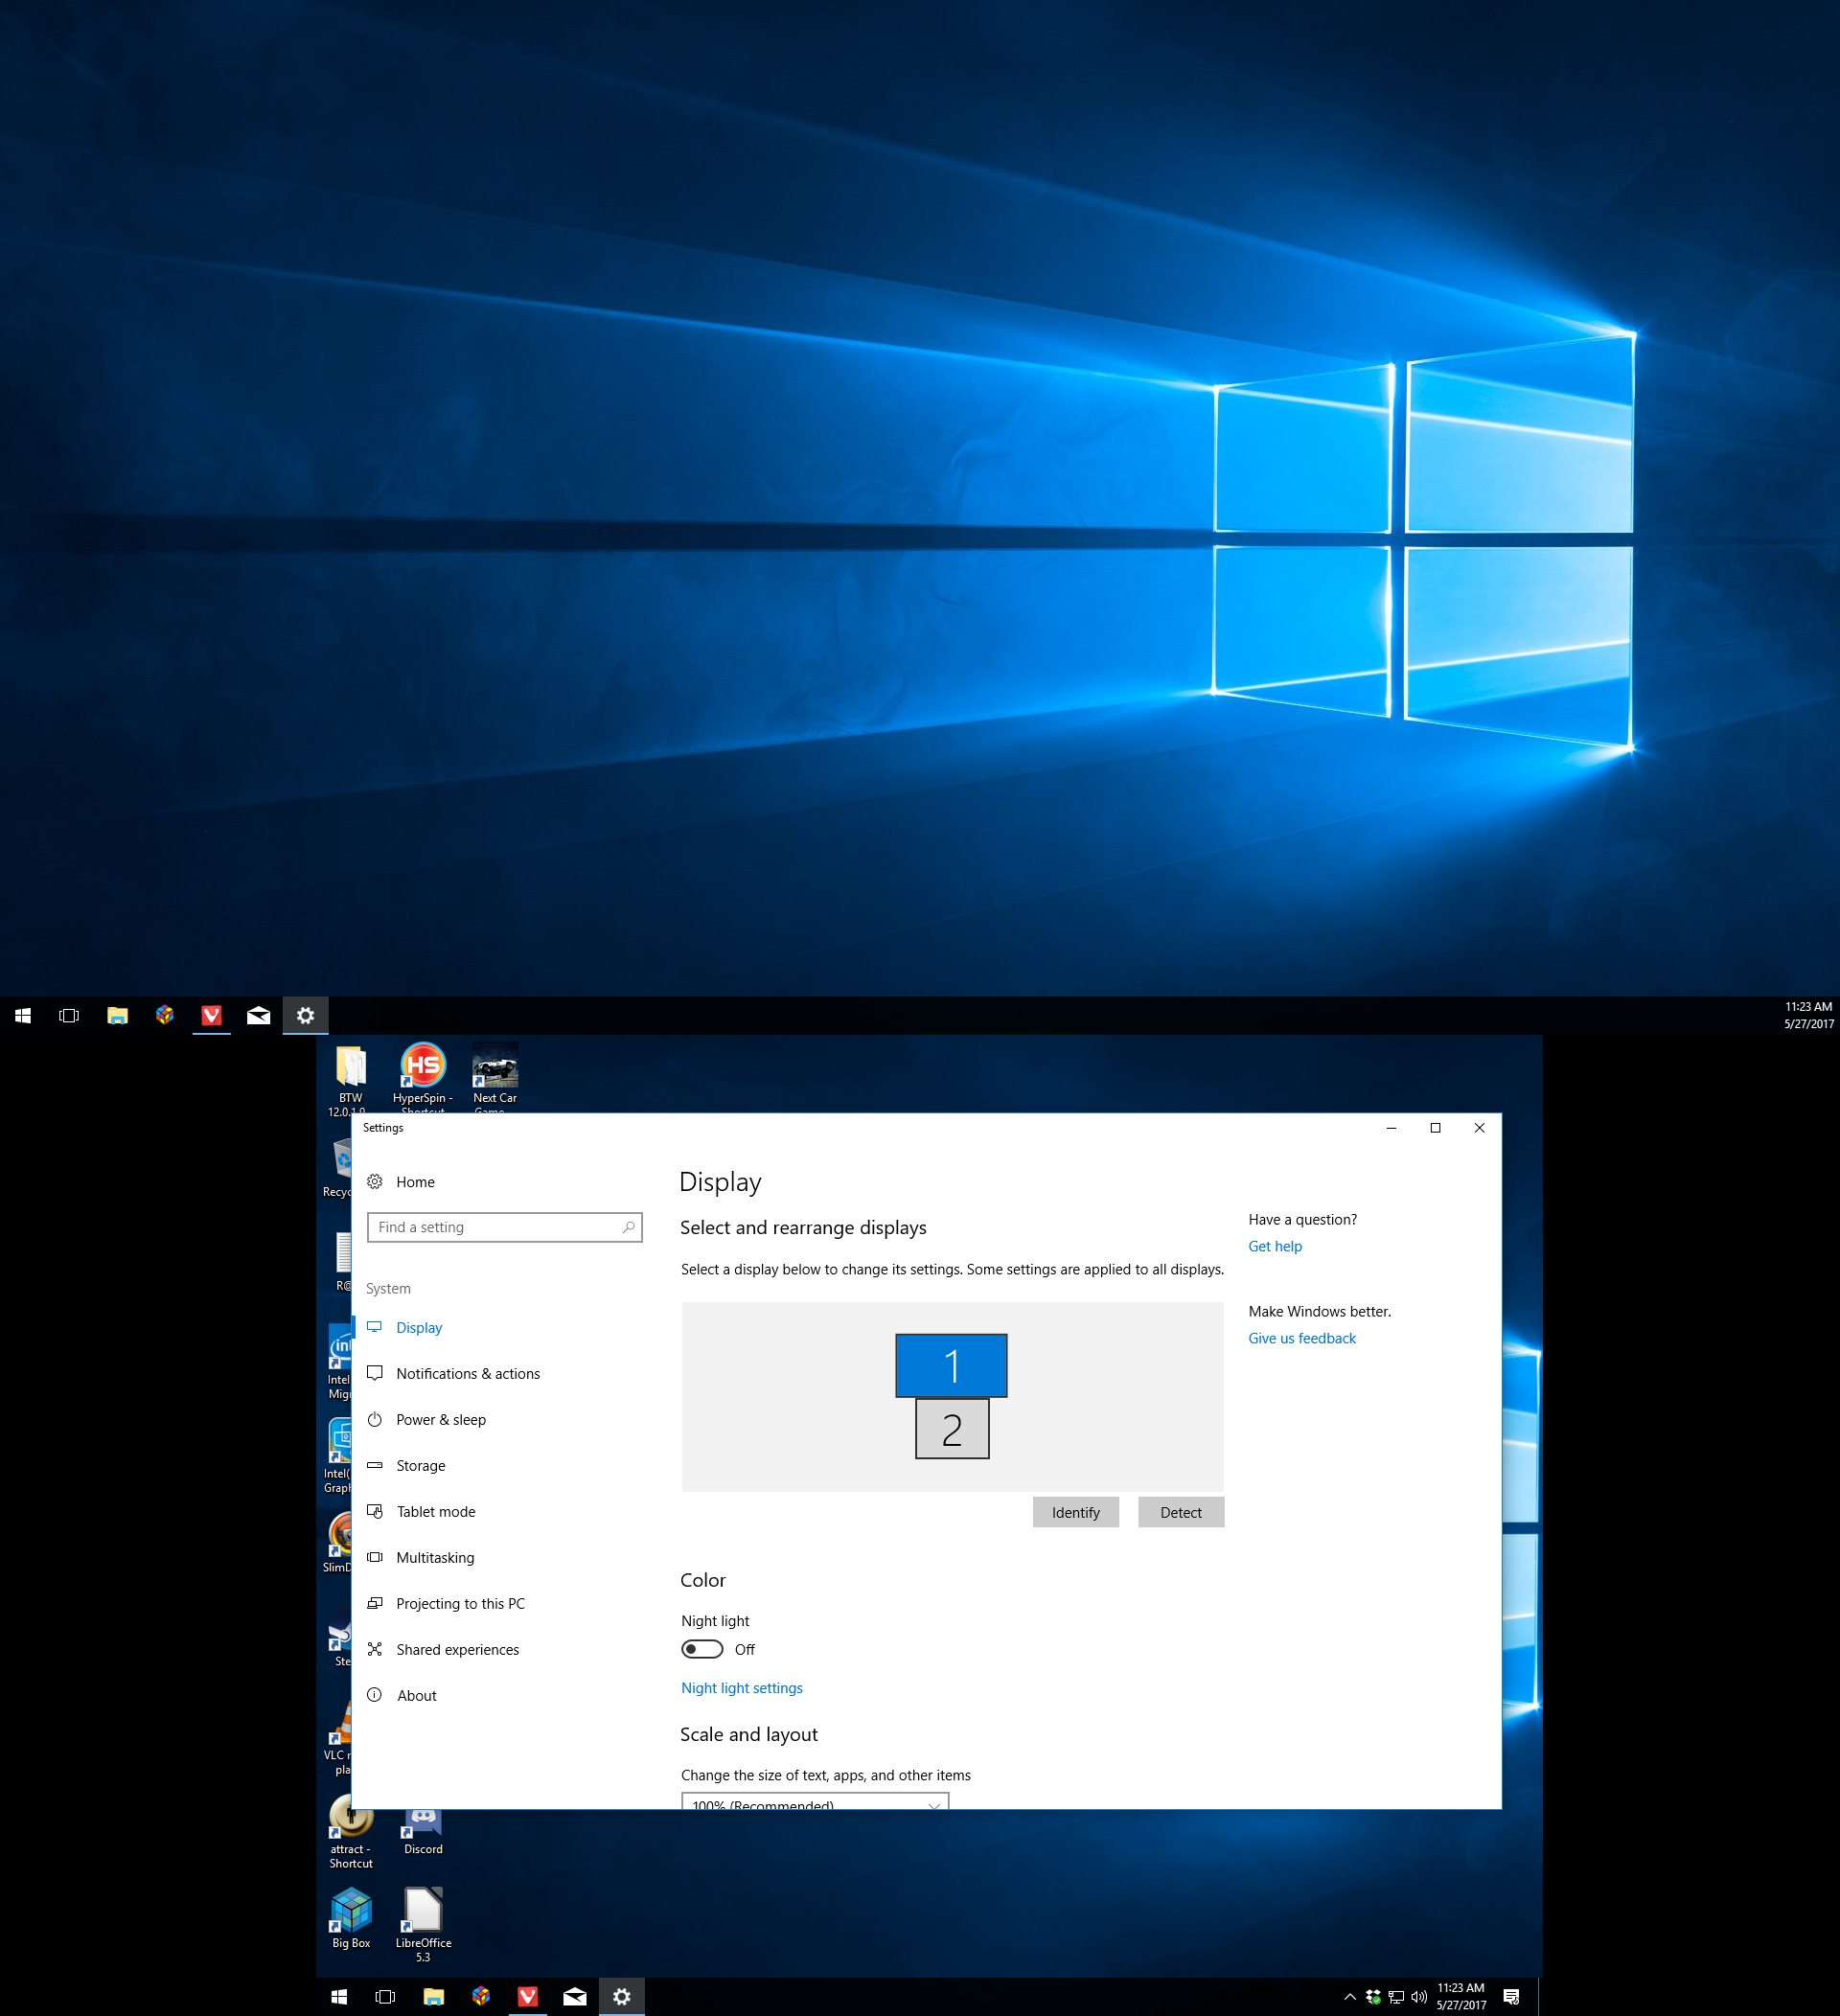Click colorful cube app on lower taskbar
Screen dimensions: 1840x2016
pos(481,1997)
